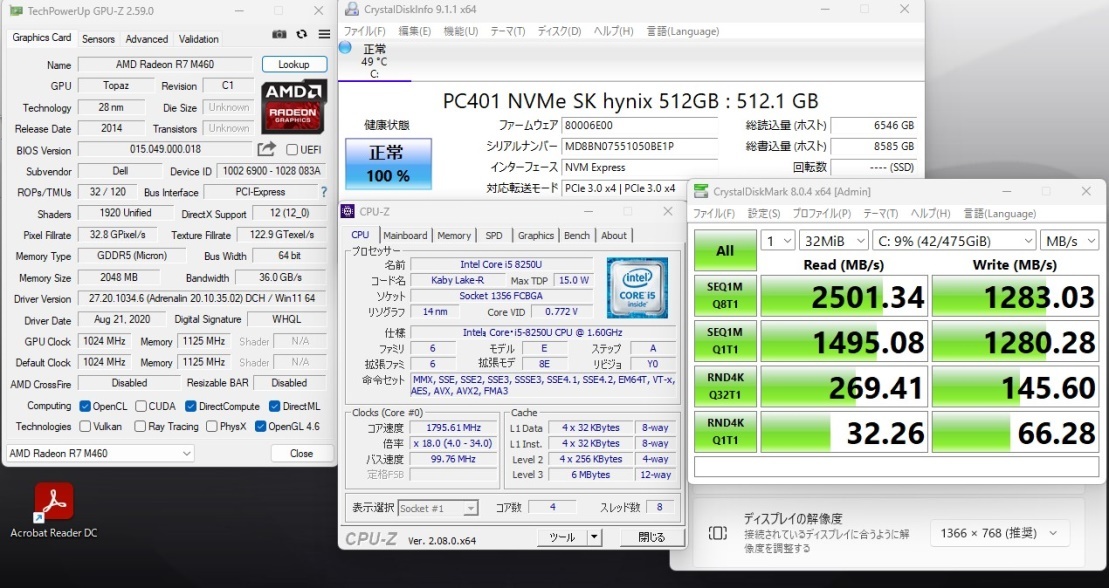Switch to the Mainboard tab in CPU-Z
1109x588 pixels.
tap(405, 236)
